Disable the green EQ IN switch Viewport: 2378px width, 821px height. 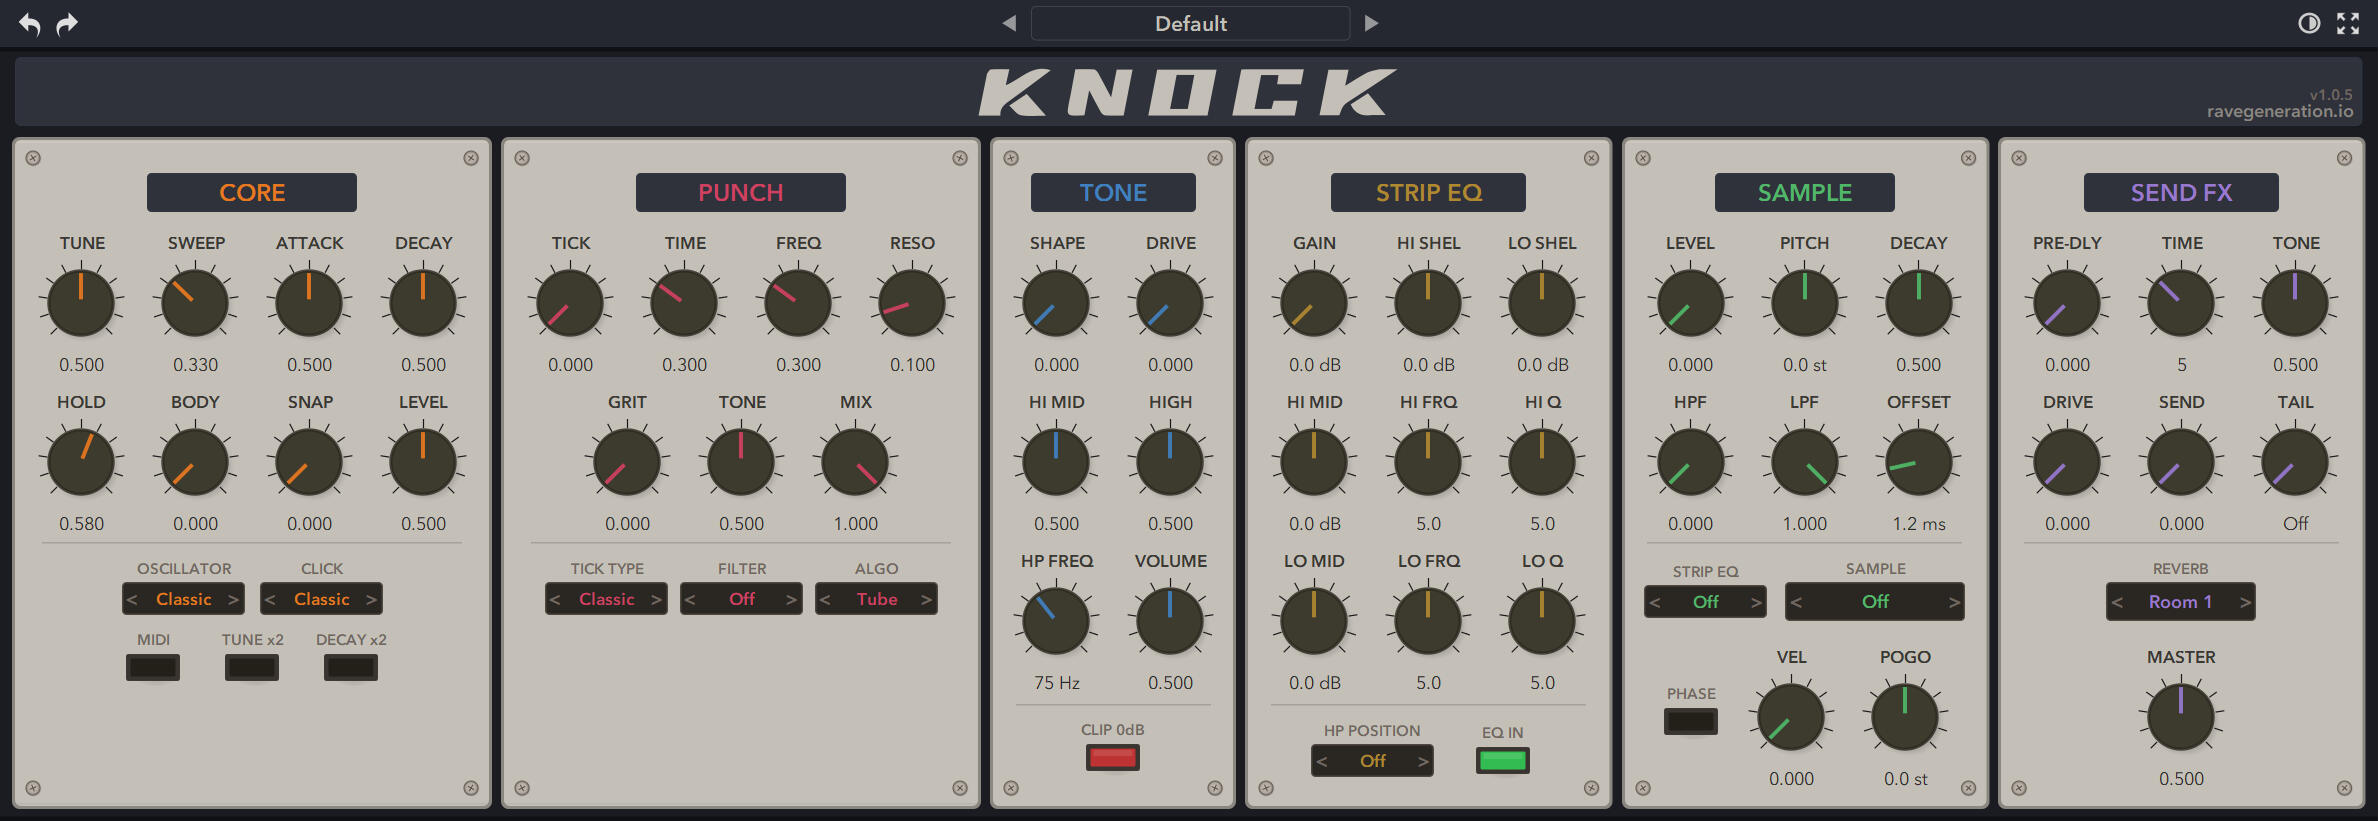point(1502,761)
